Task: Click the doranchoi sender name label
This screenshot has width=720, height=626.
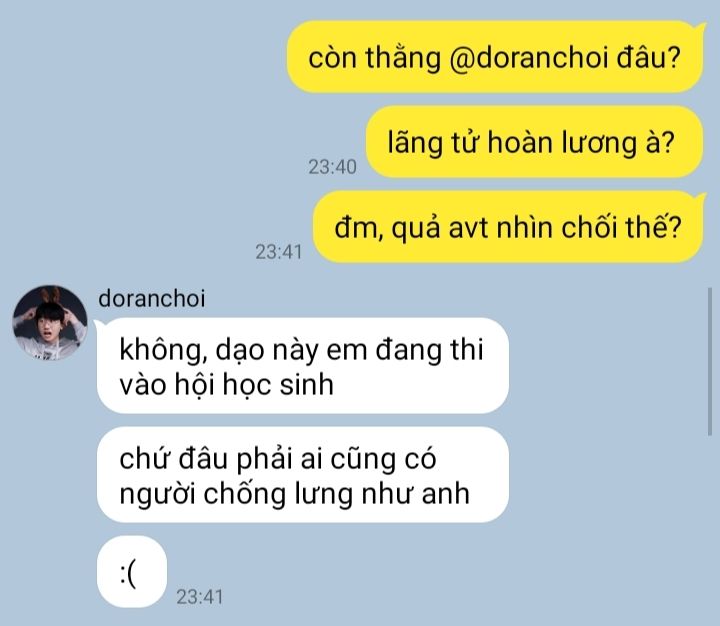Action: point(152,299)
